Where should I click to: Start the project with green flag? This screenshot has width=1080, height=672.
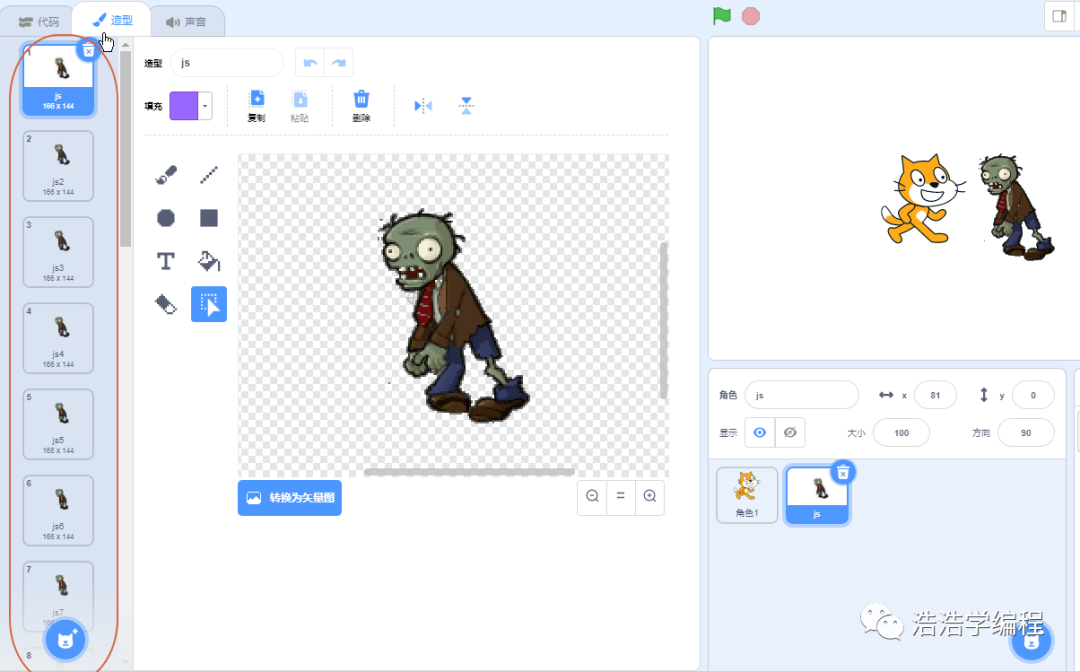721,15
